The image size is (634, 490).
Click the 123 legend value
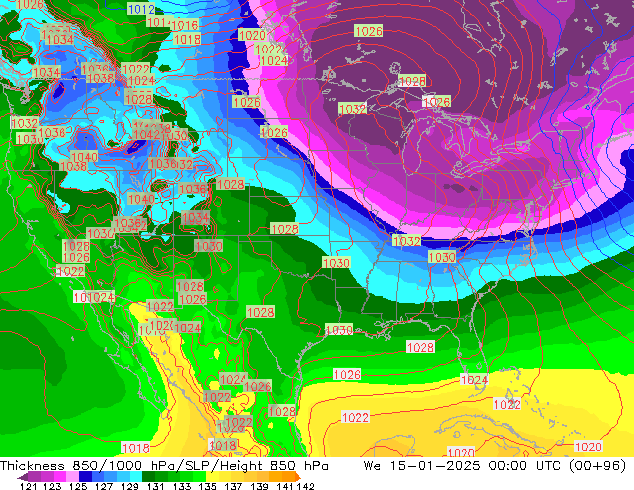(52, 486)
